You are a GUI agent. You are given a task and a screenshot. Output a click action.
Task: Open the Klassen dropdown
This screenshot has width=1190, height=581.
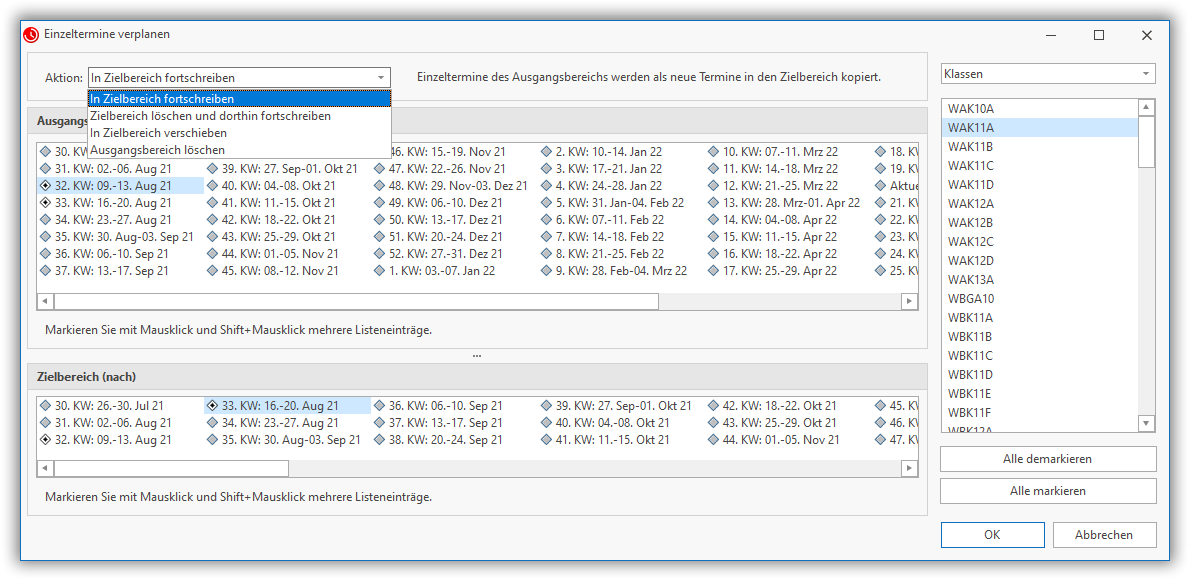(x=1145, y=74)
